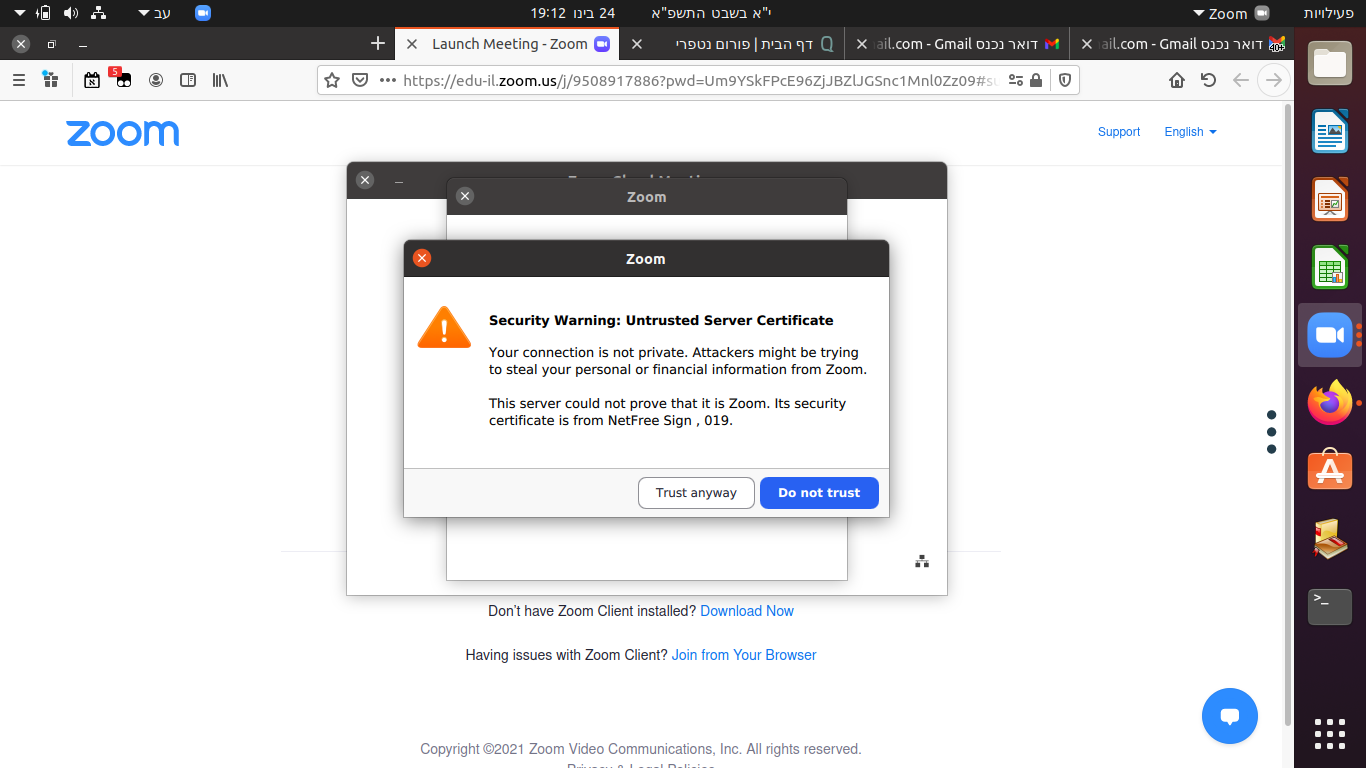Open a new browser tab
1366x768 pixels.
point(377,43)
